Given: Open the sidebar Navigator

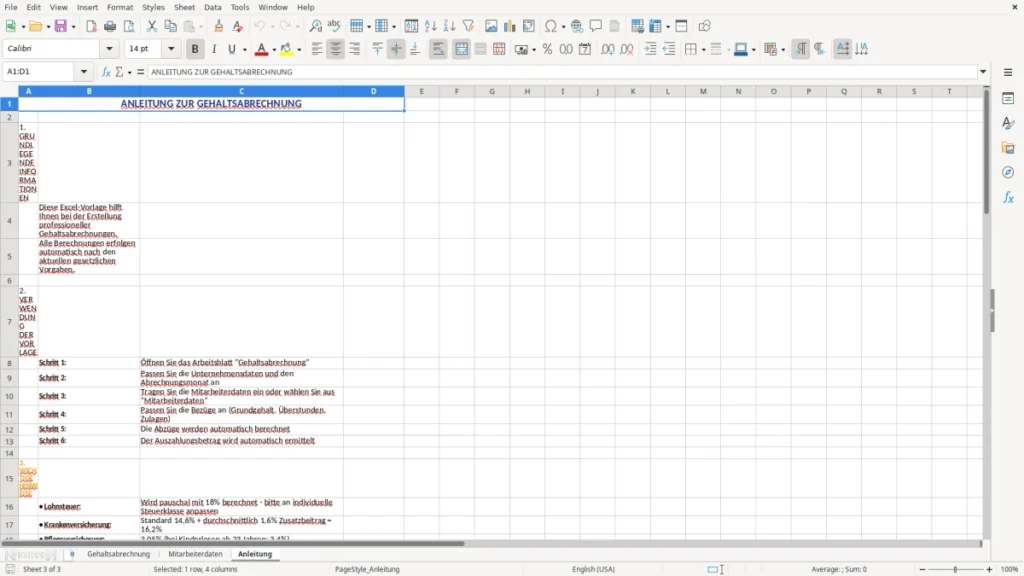Looking at the screenshot, I should [x=1008, y=172].
